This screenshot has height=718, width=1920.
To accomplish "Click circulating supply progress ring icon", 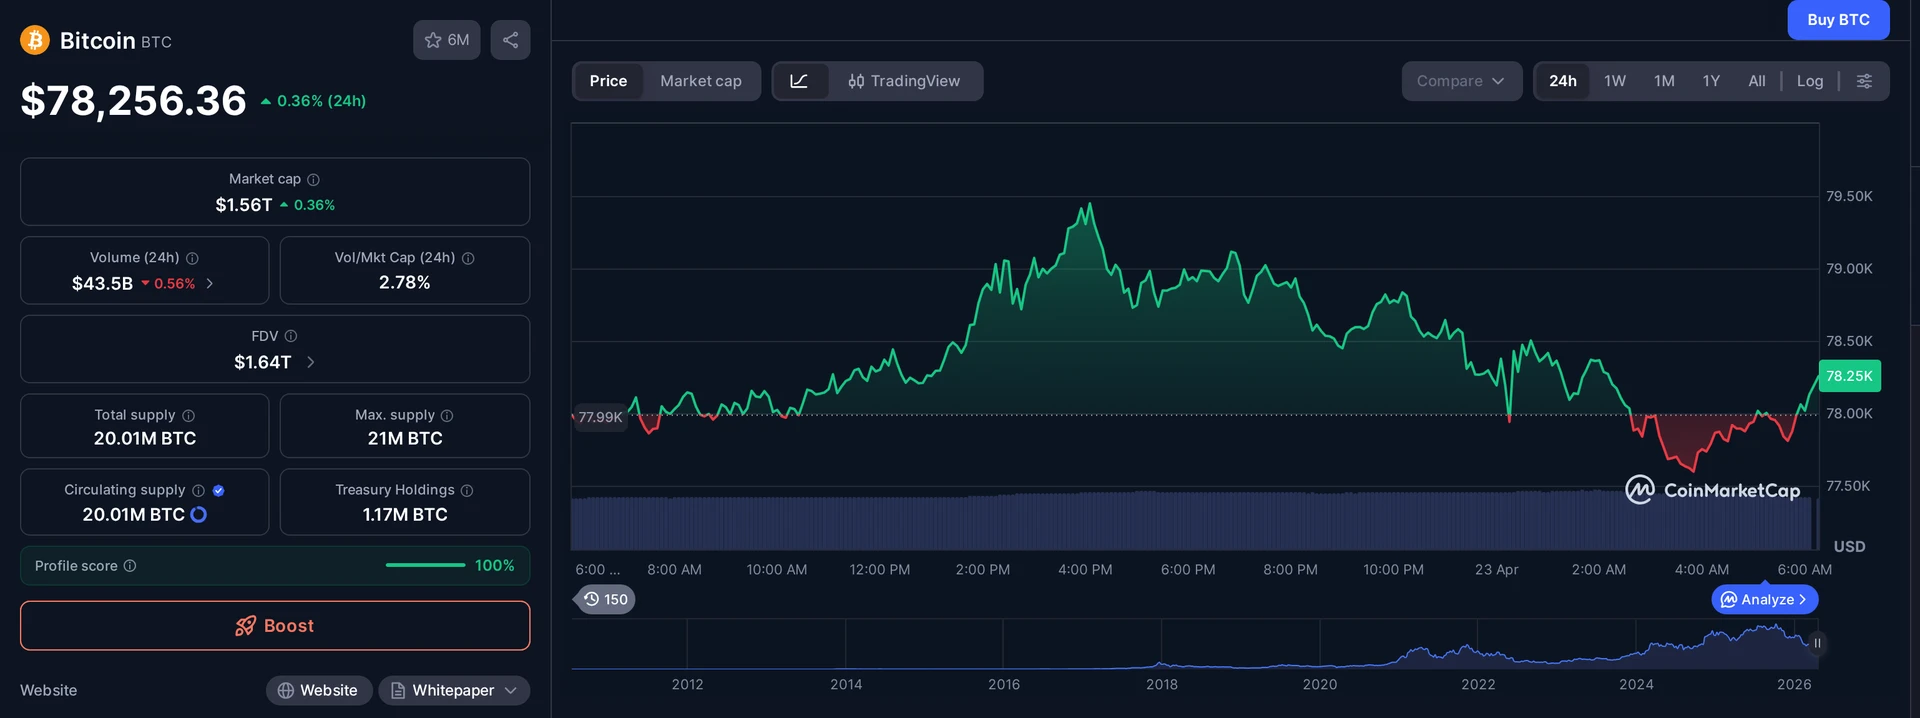I will pos(198,514).
